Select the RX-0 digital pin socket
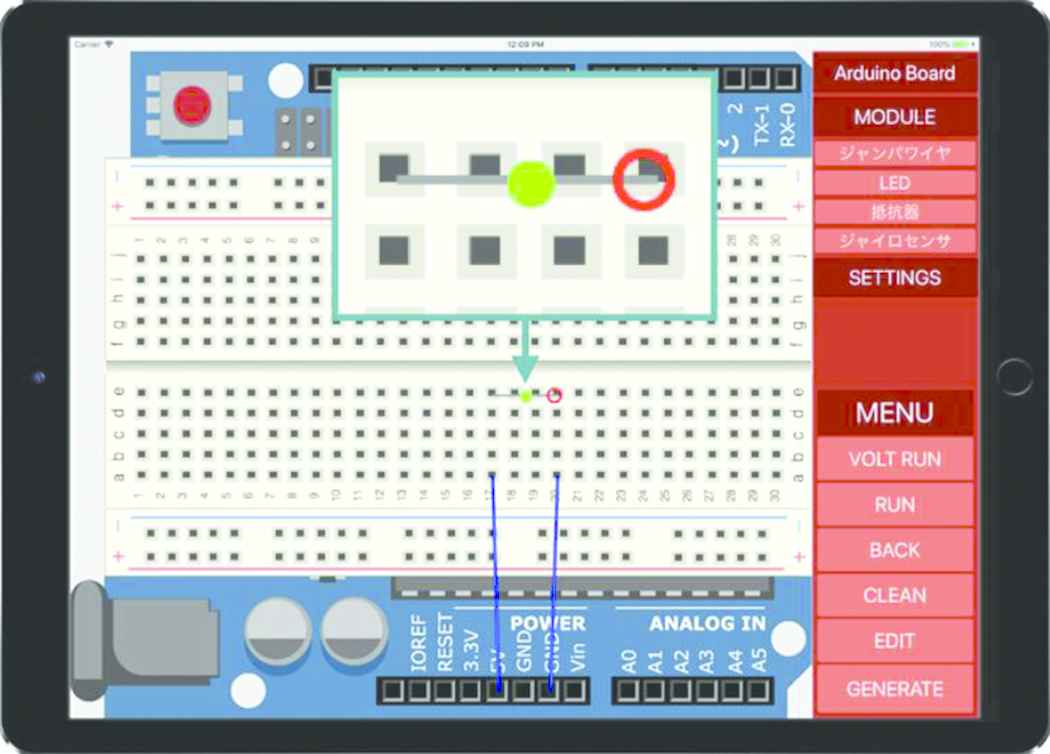1050x754 pixels. (x=785, y=78)
